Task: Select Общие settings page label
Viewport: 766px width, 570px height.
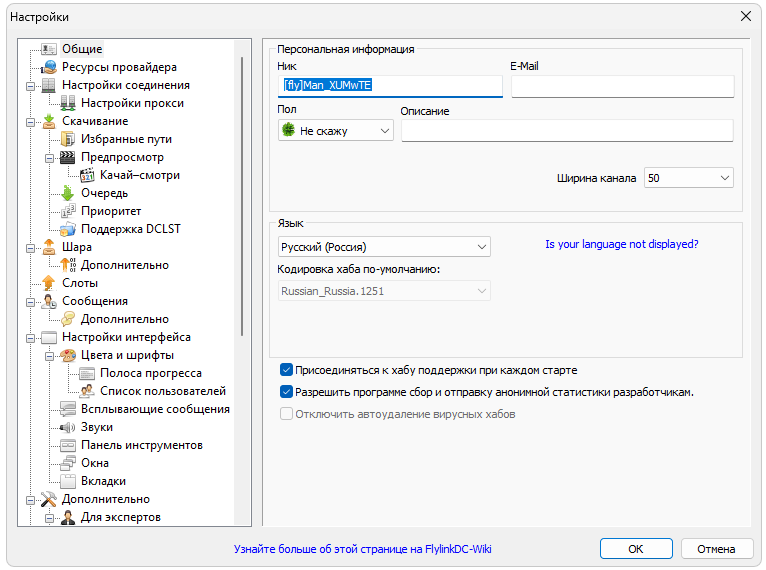Action: click(82, 49)
